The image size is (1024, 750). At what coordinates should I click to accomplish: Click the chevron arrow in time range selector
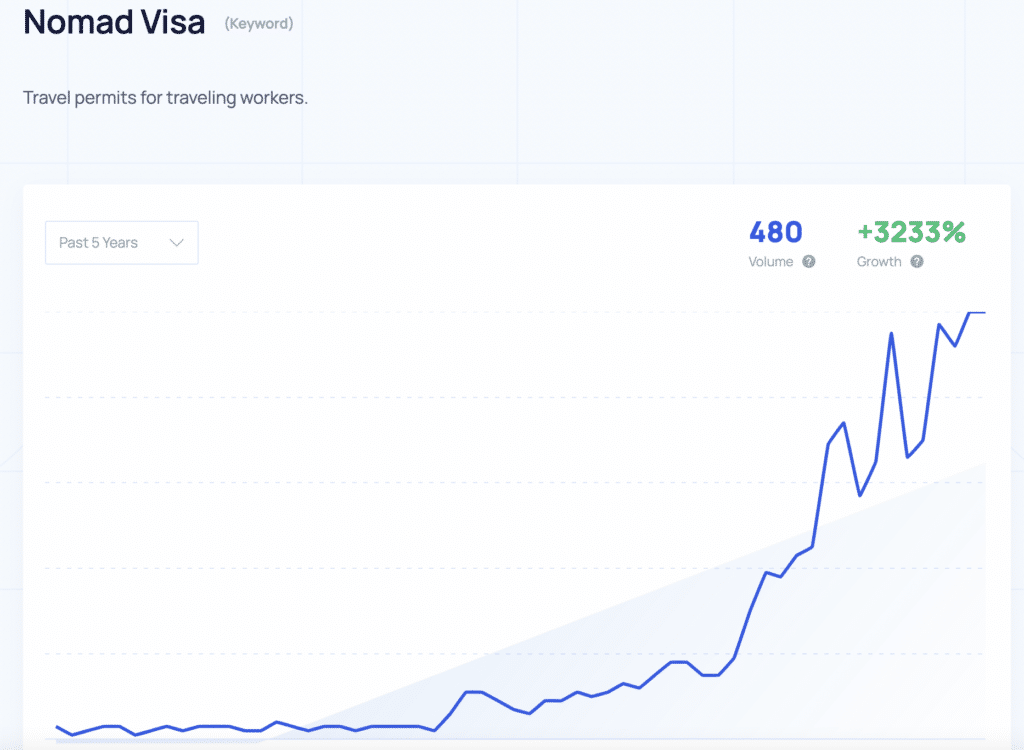177,243
